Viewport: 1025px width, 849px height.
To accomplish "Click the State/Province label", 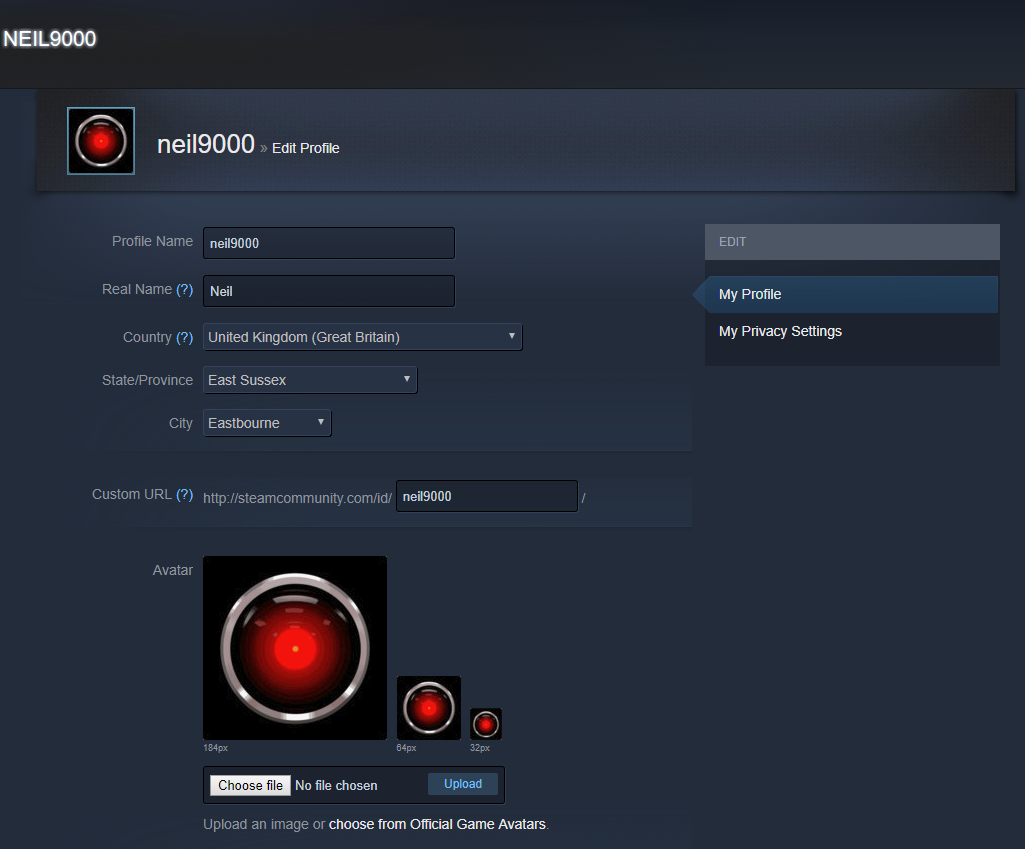I will [x=147, y=380].
